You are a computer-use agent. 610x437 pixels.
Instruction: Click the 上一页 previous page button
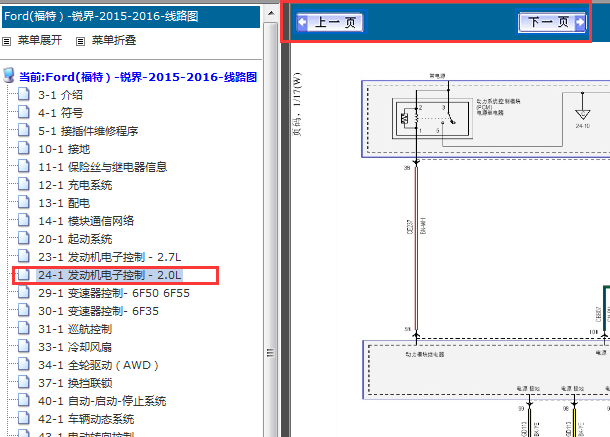pos(330,22)
